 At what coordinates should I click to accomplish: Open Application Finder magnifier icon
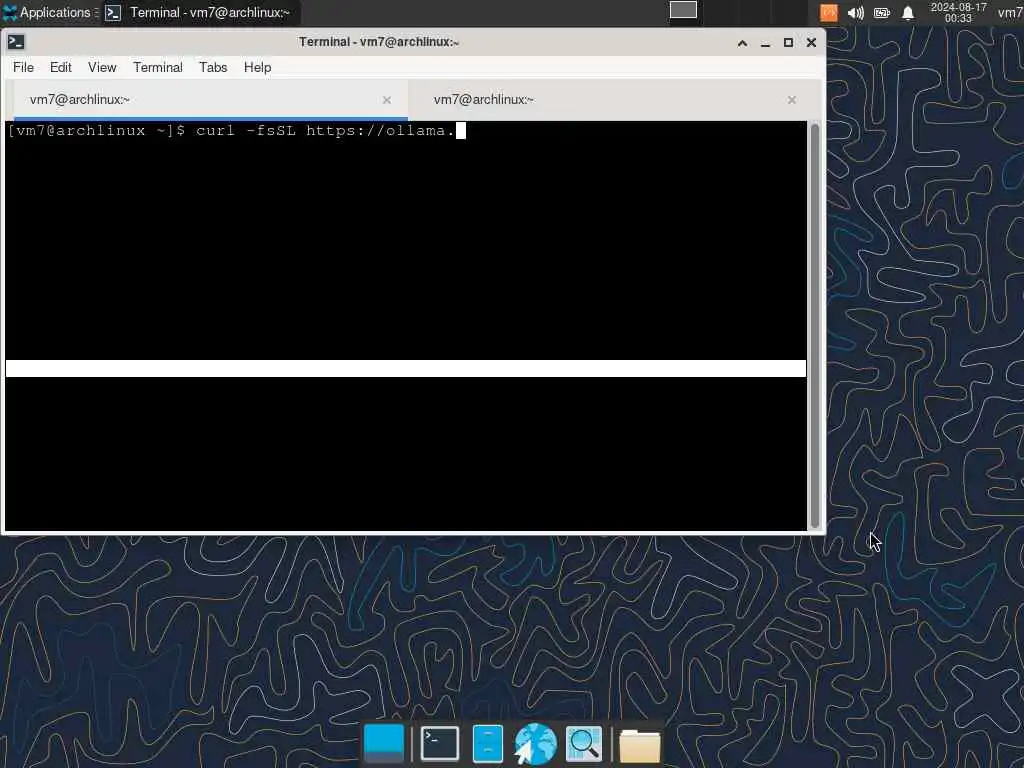pos(584,743)
